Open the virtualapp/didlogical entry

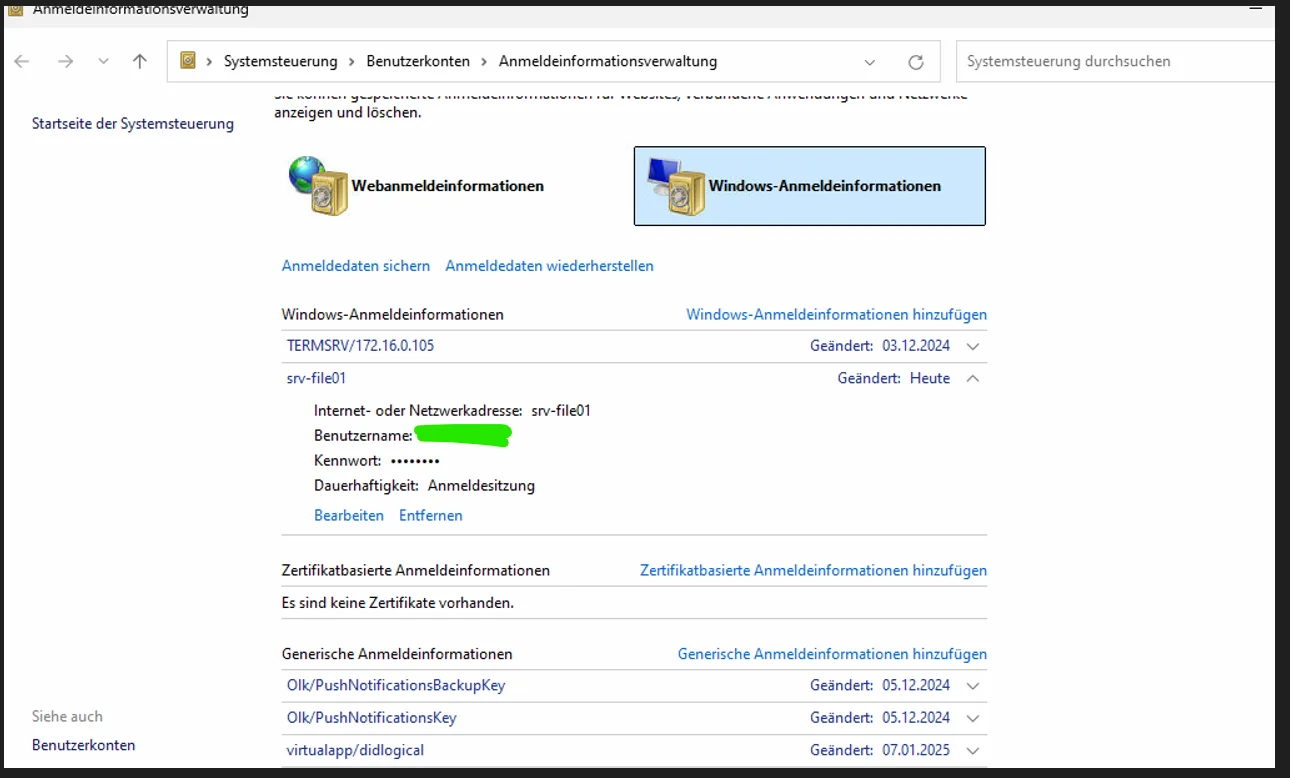click(x=355, y=750)
